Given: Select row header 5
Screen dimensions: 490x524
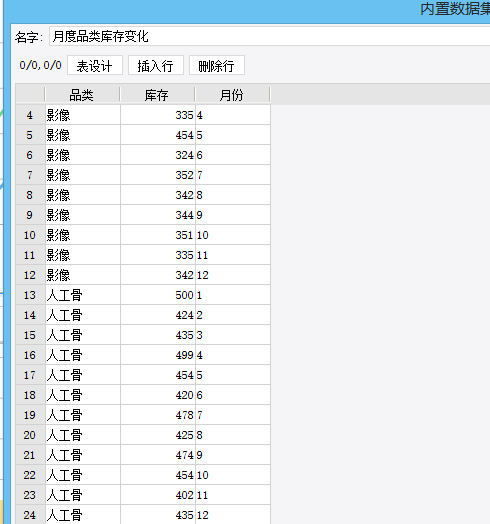Looking at the screenshot, I should pyautogui.click(x=30, y=135).
